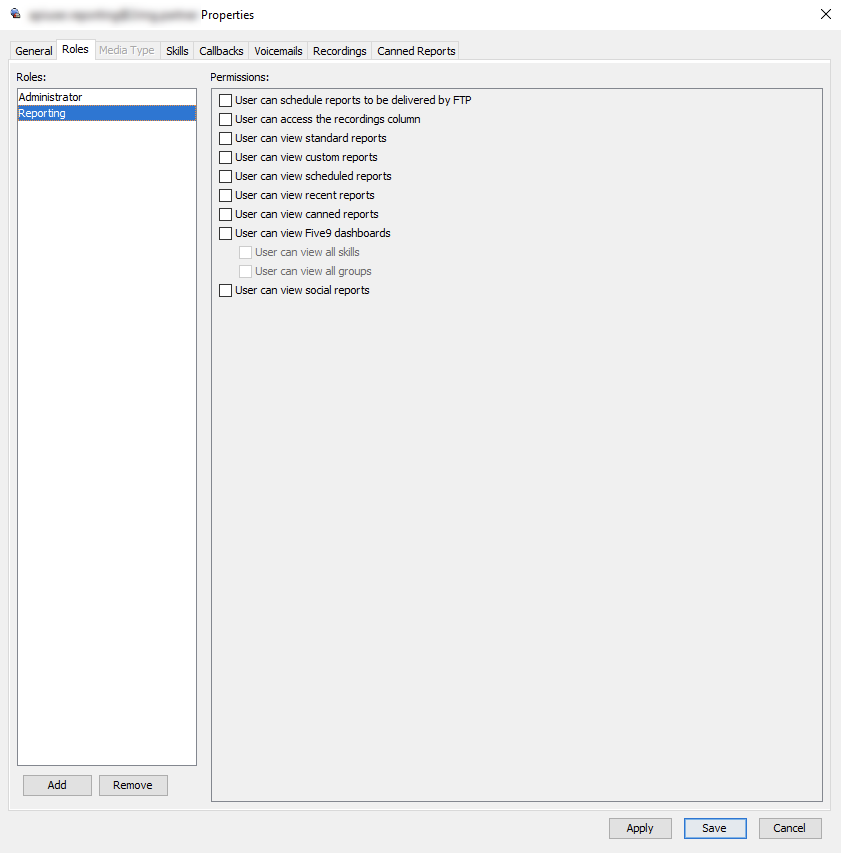Image resolution: width=841 pixels, height=853 pixels.
Task: Enable viewing of standard reports
Action: click(225, 138)
